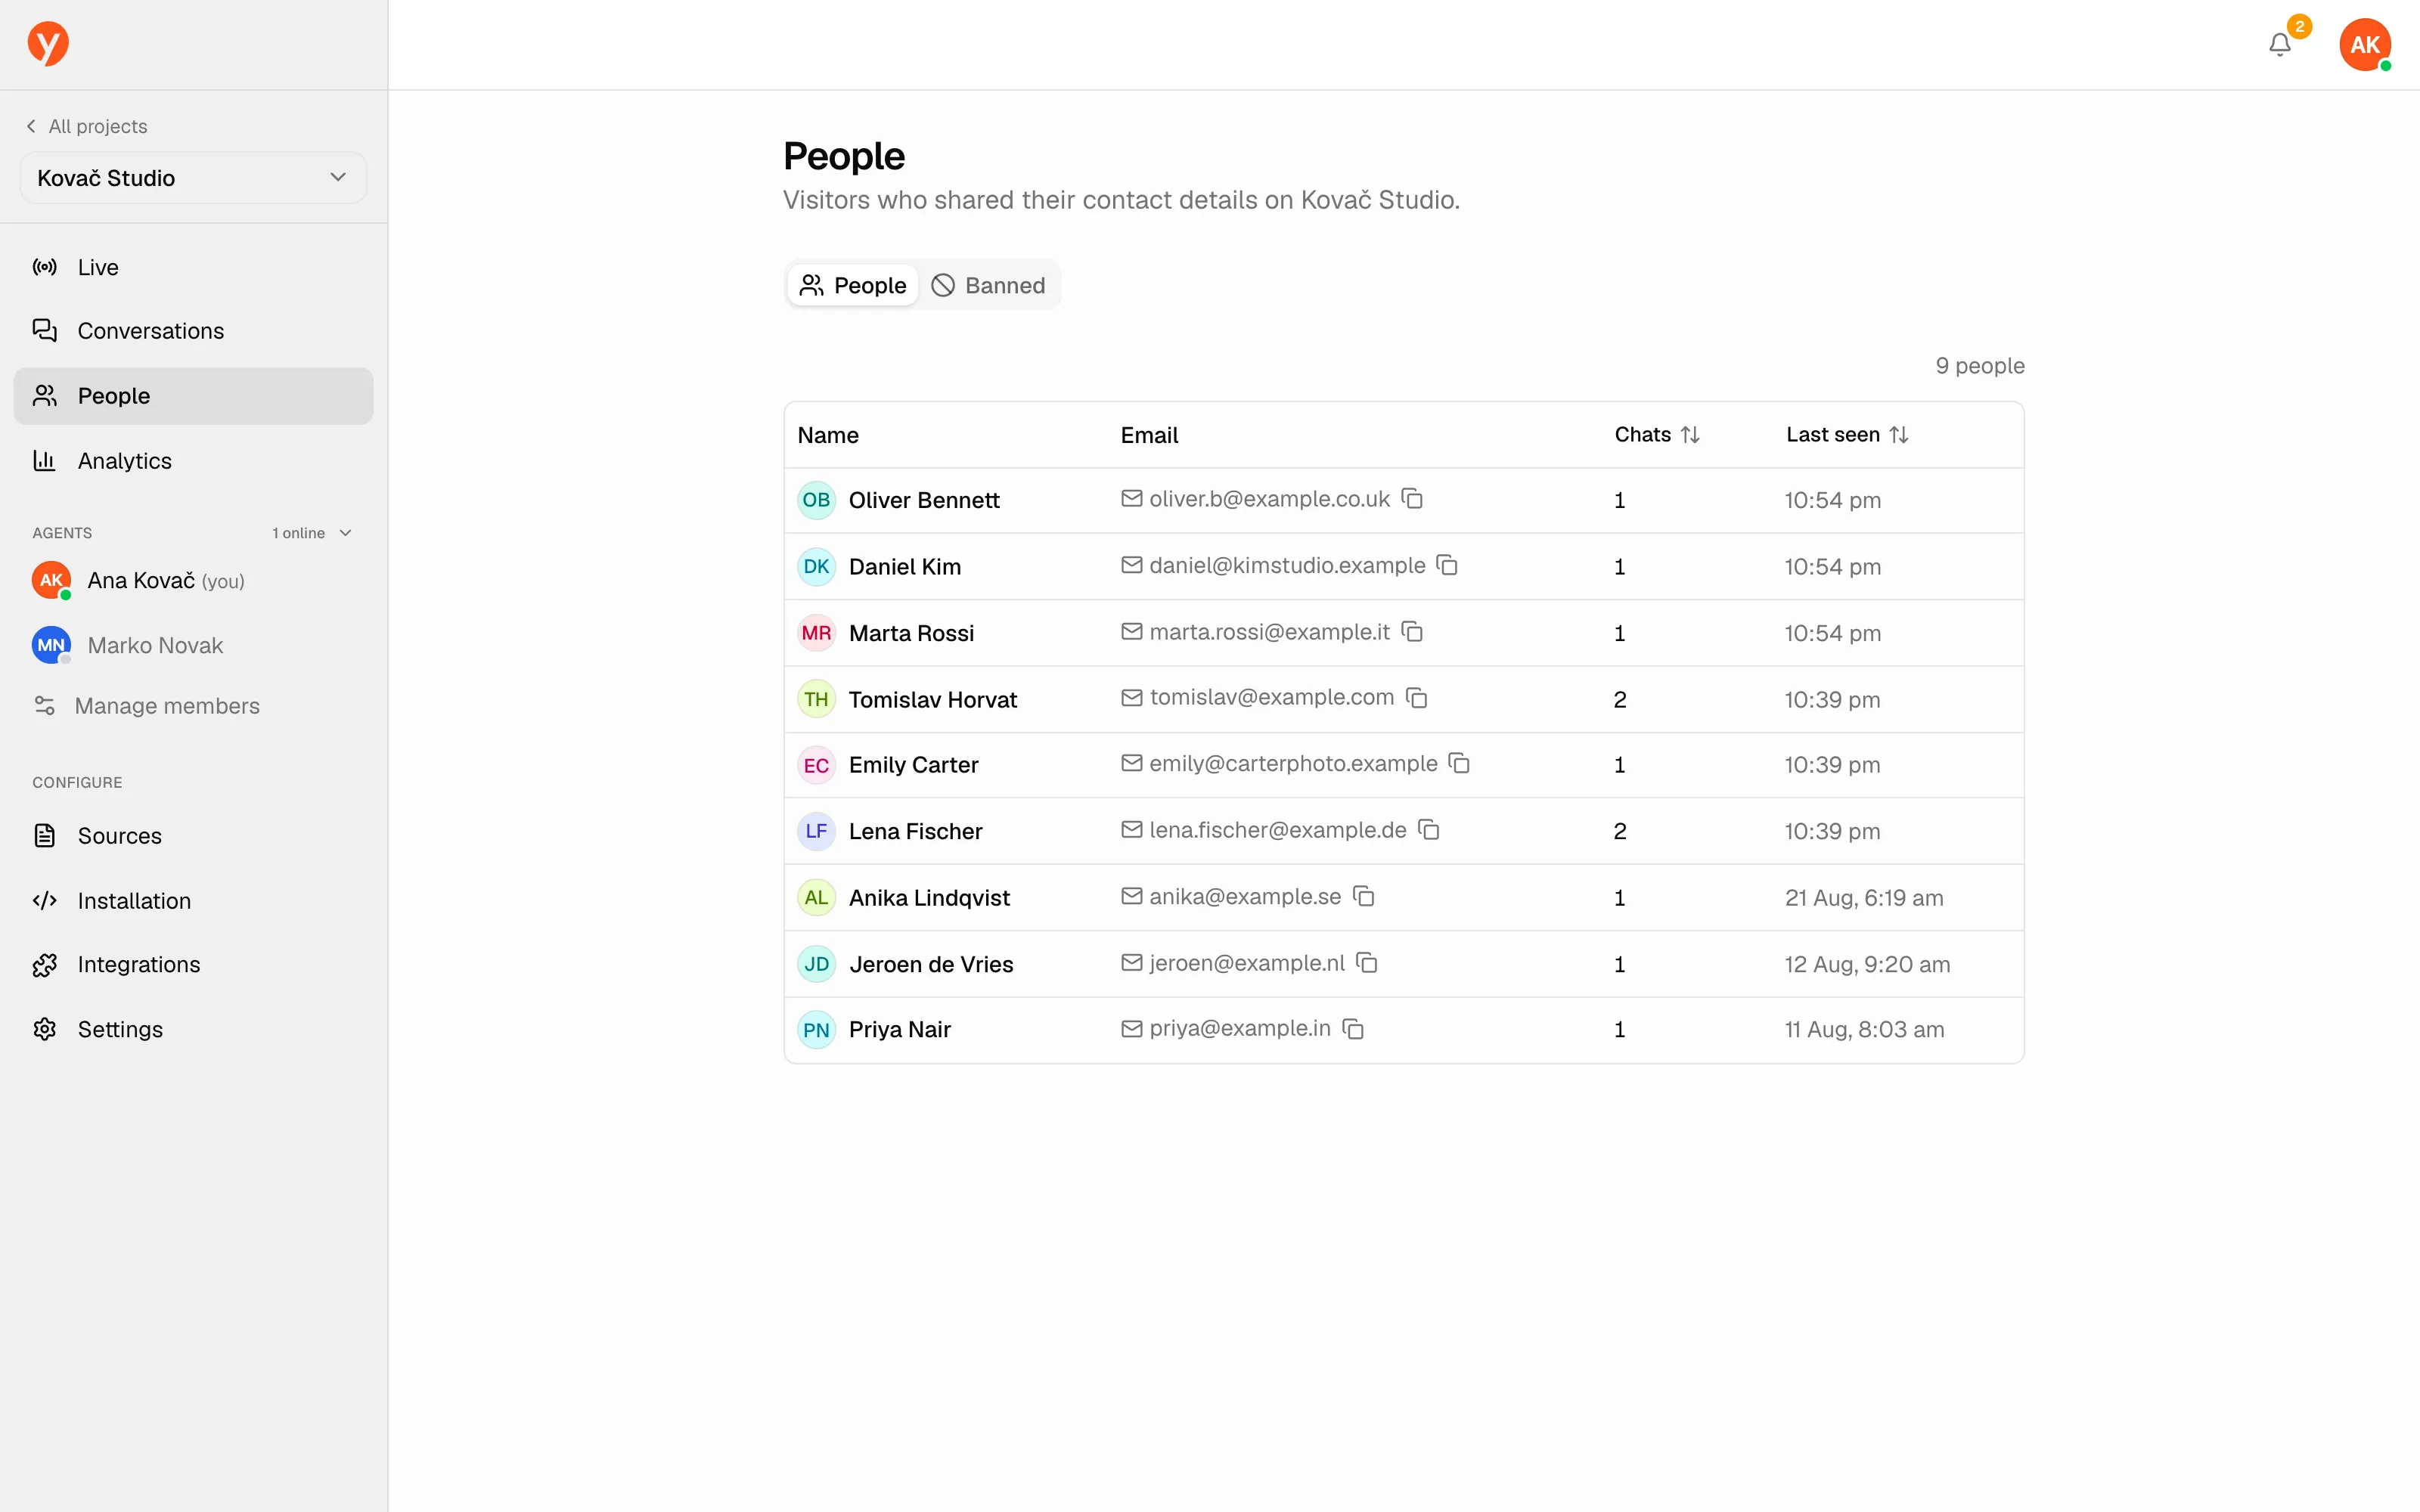This screenshot has width=2420, height=1512.
Task: Open Conversations in the sidebar
Action: pyautogui.click(x=193, y=331)
